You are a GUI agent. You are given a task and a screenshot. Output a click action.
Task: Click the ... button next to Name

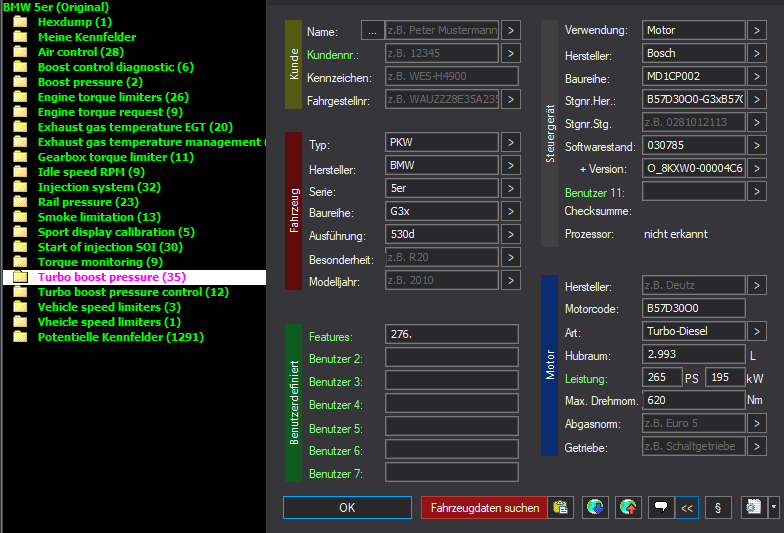coord(372,30)
